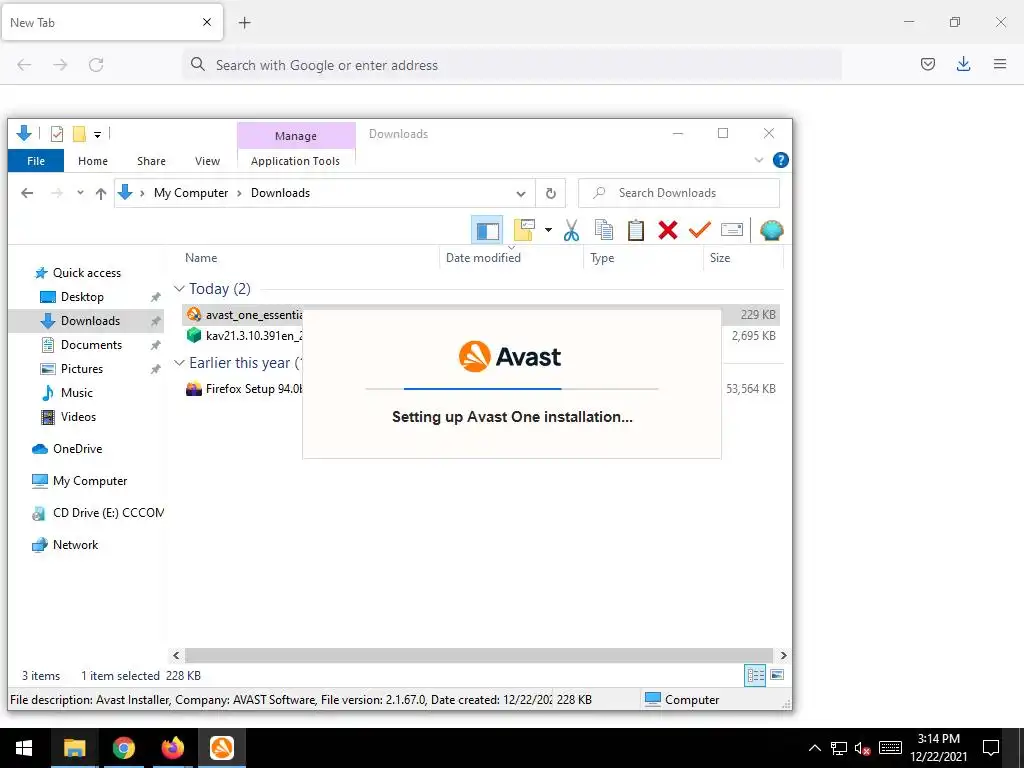This screenshot has height=768, width=1024.
Task: Open Firefox Downloads panel icon
Action: [x=963, y=64]
